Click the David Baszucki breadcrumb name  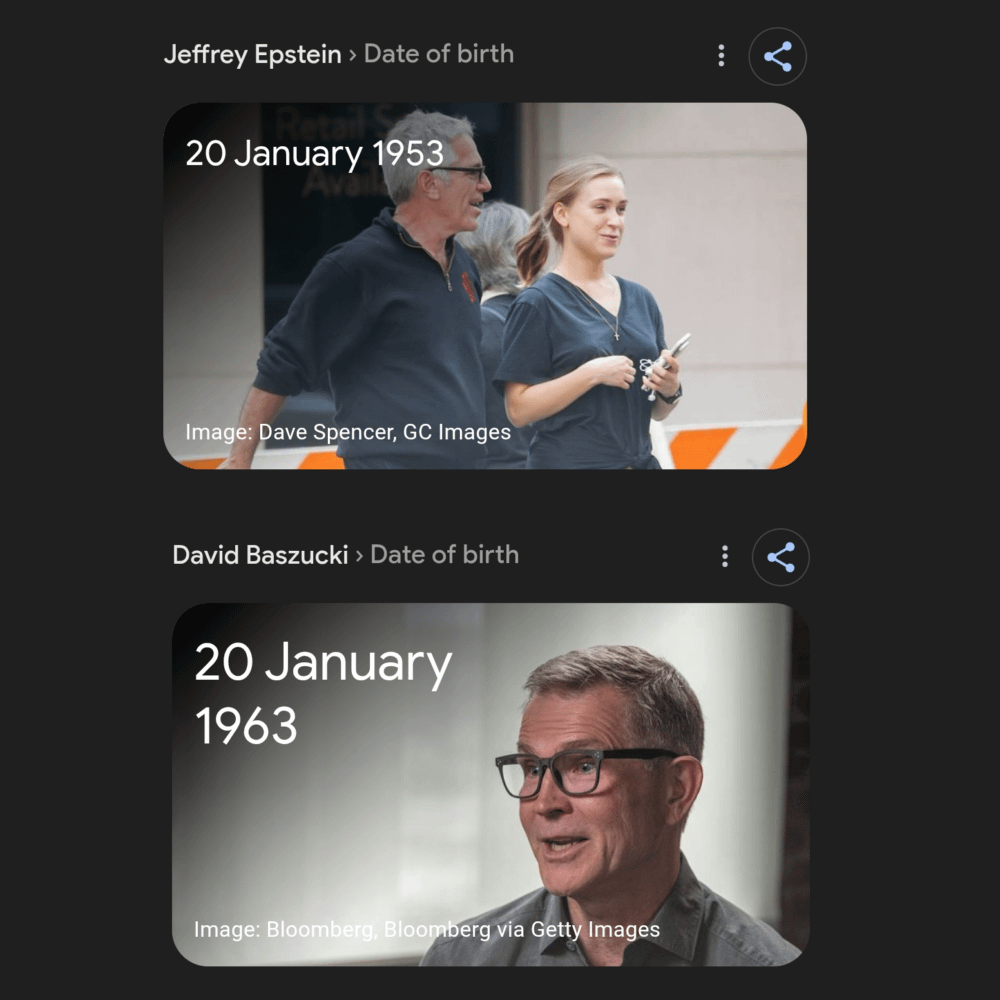tap(260, 555)
